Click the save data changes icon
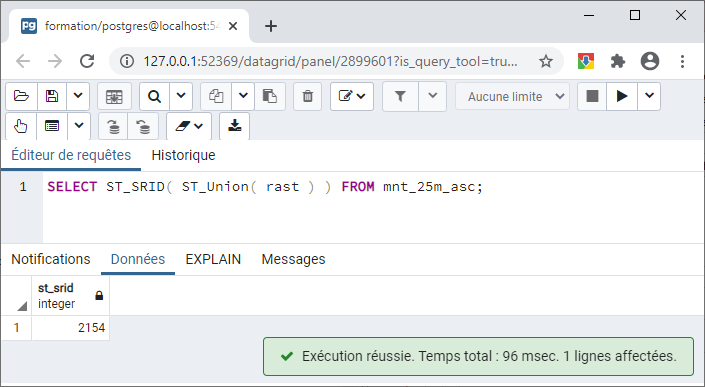This screenshot has height=387, width=705. coord(114,96)
